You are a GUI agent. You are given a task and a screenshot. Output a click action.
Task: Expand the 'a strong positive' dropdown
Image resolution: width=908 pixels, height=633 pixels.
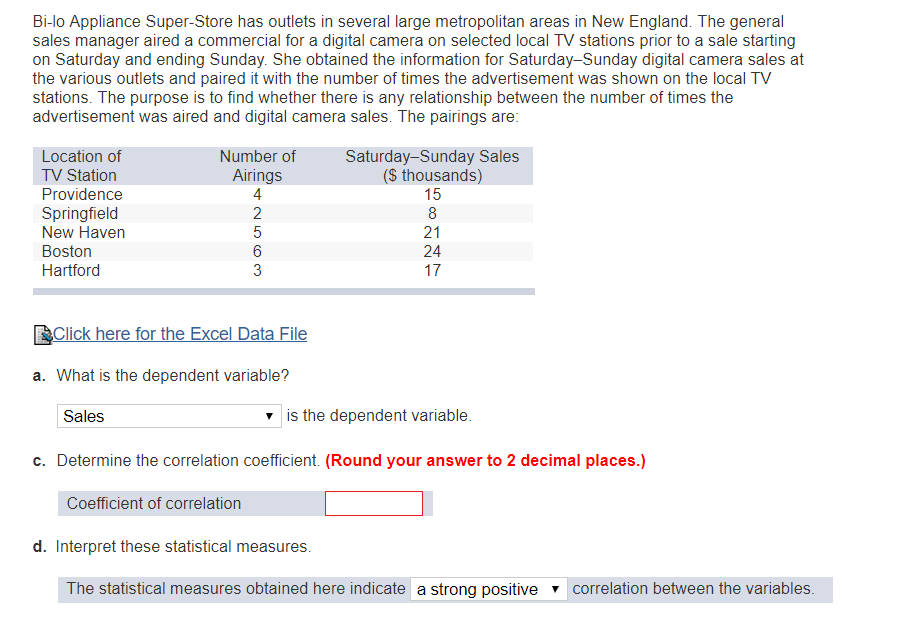(488, 589)
